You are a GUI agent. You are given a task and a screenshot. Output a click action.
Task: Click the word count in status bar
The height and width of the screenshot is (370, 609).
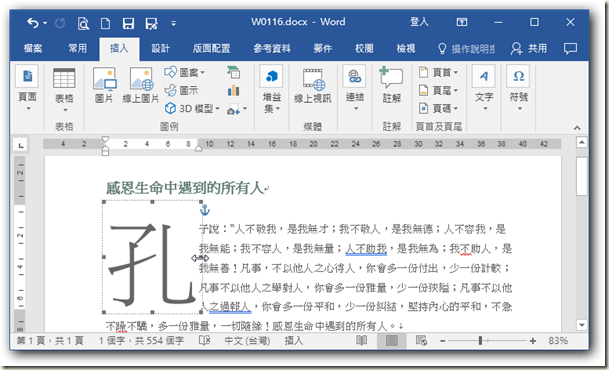coord(141,341)
